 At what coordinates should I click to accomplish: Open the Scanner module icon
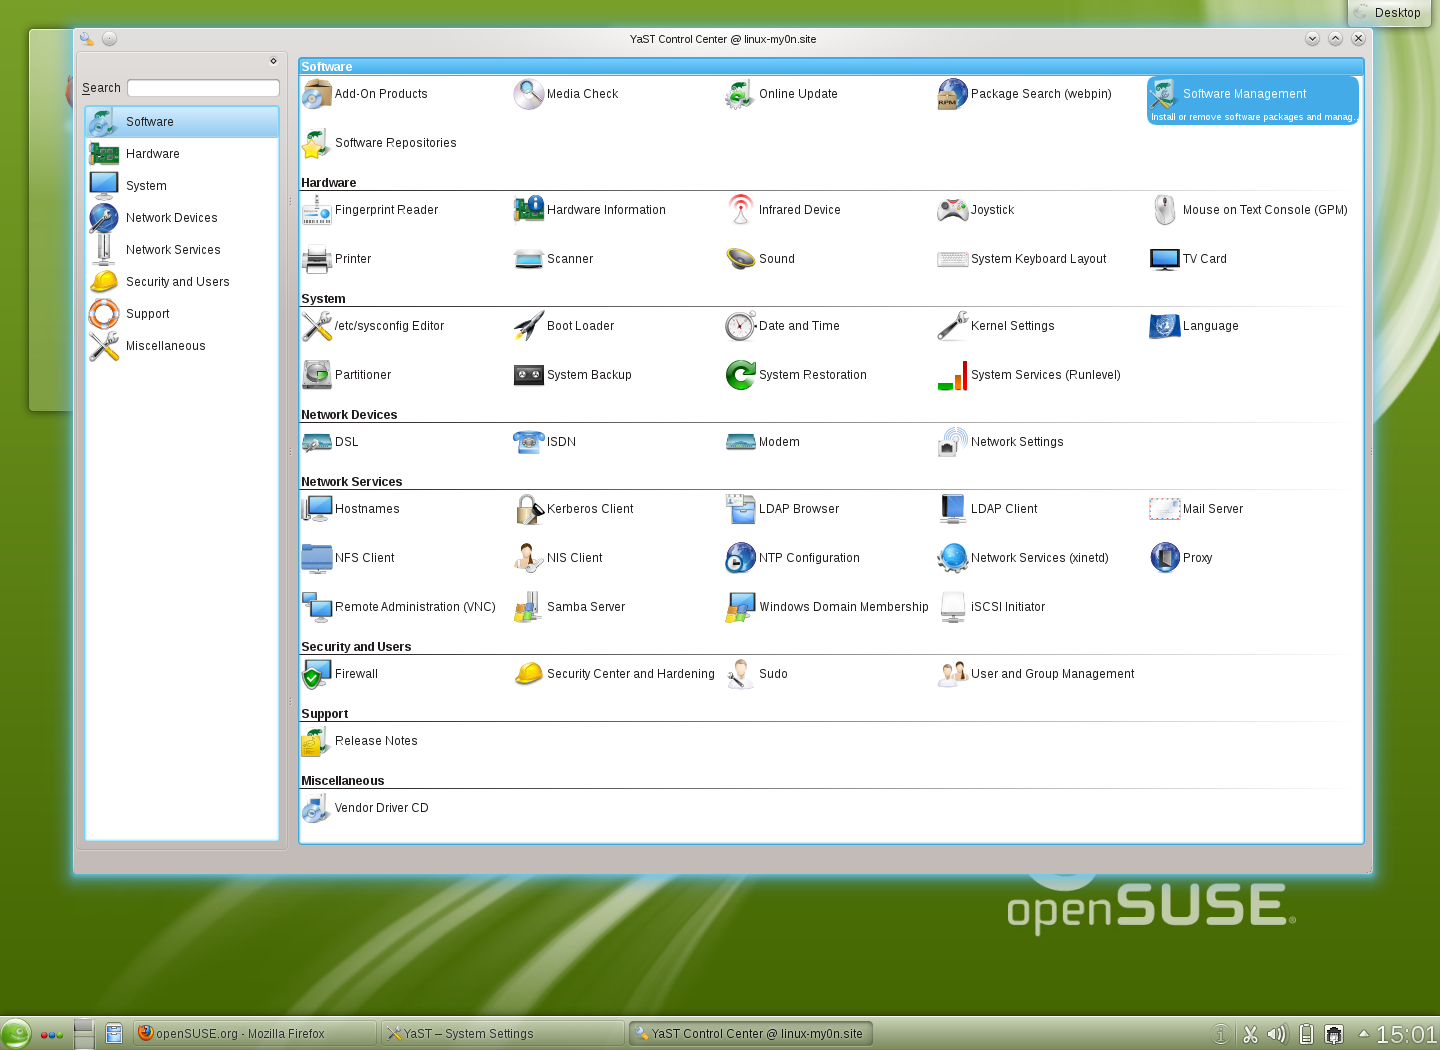pos(529,259)
